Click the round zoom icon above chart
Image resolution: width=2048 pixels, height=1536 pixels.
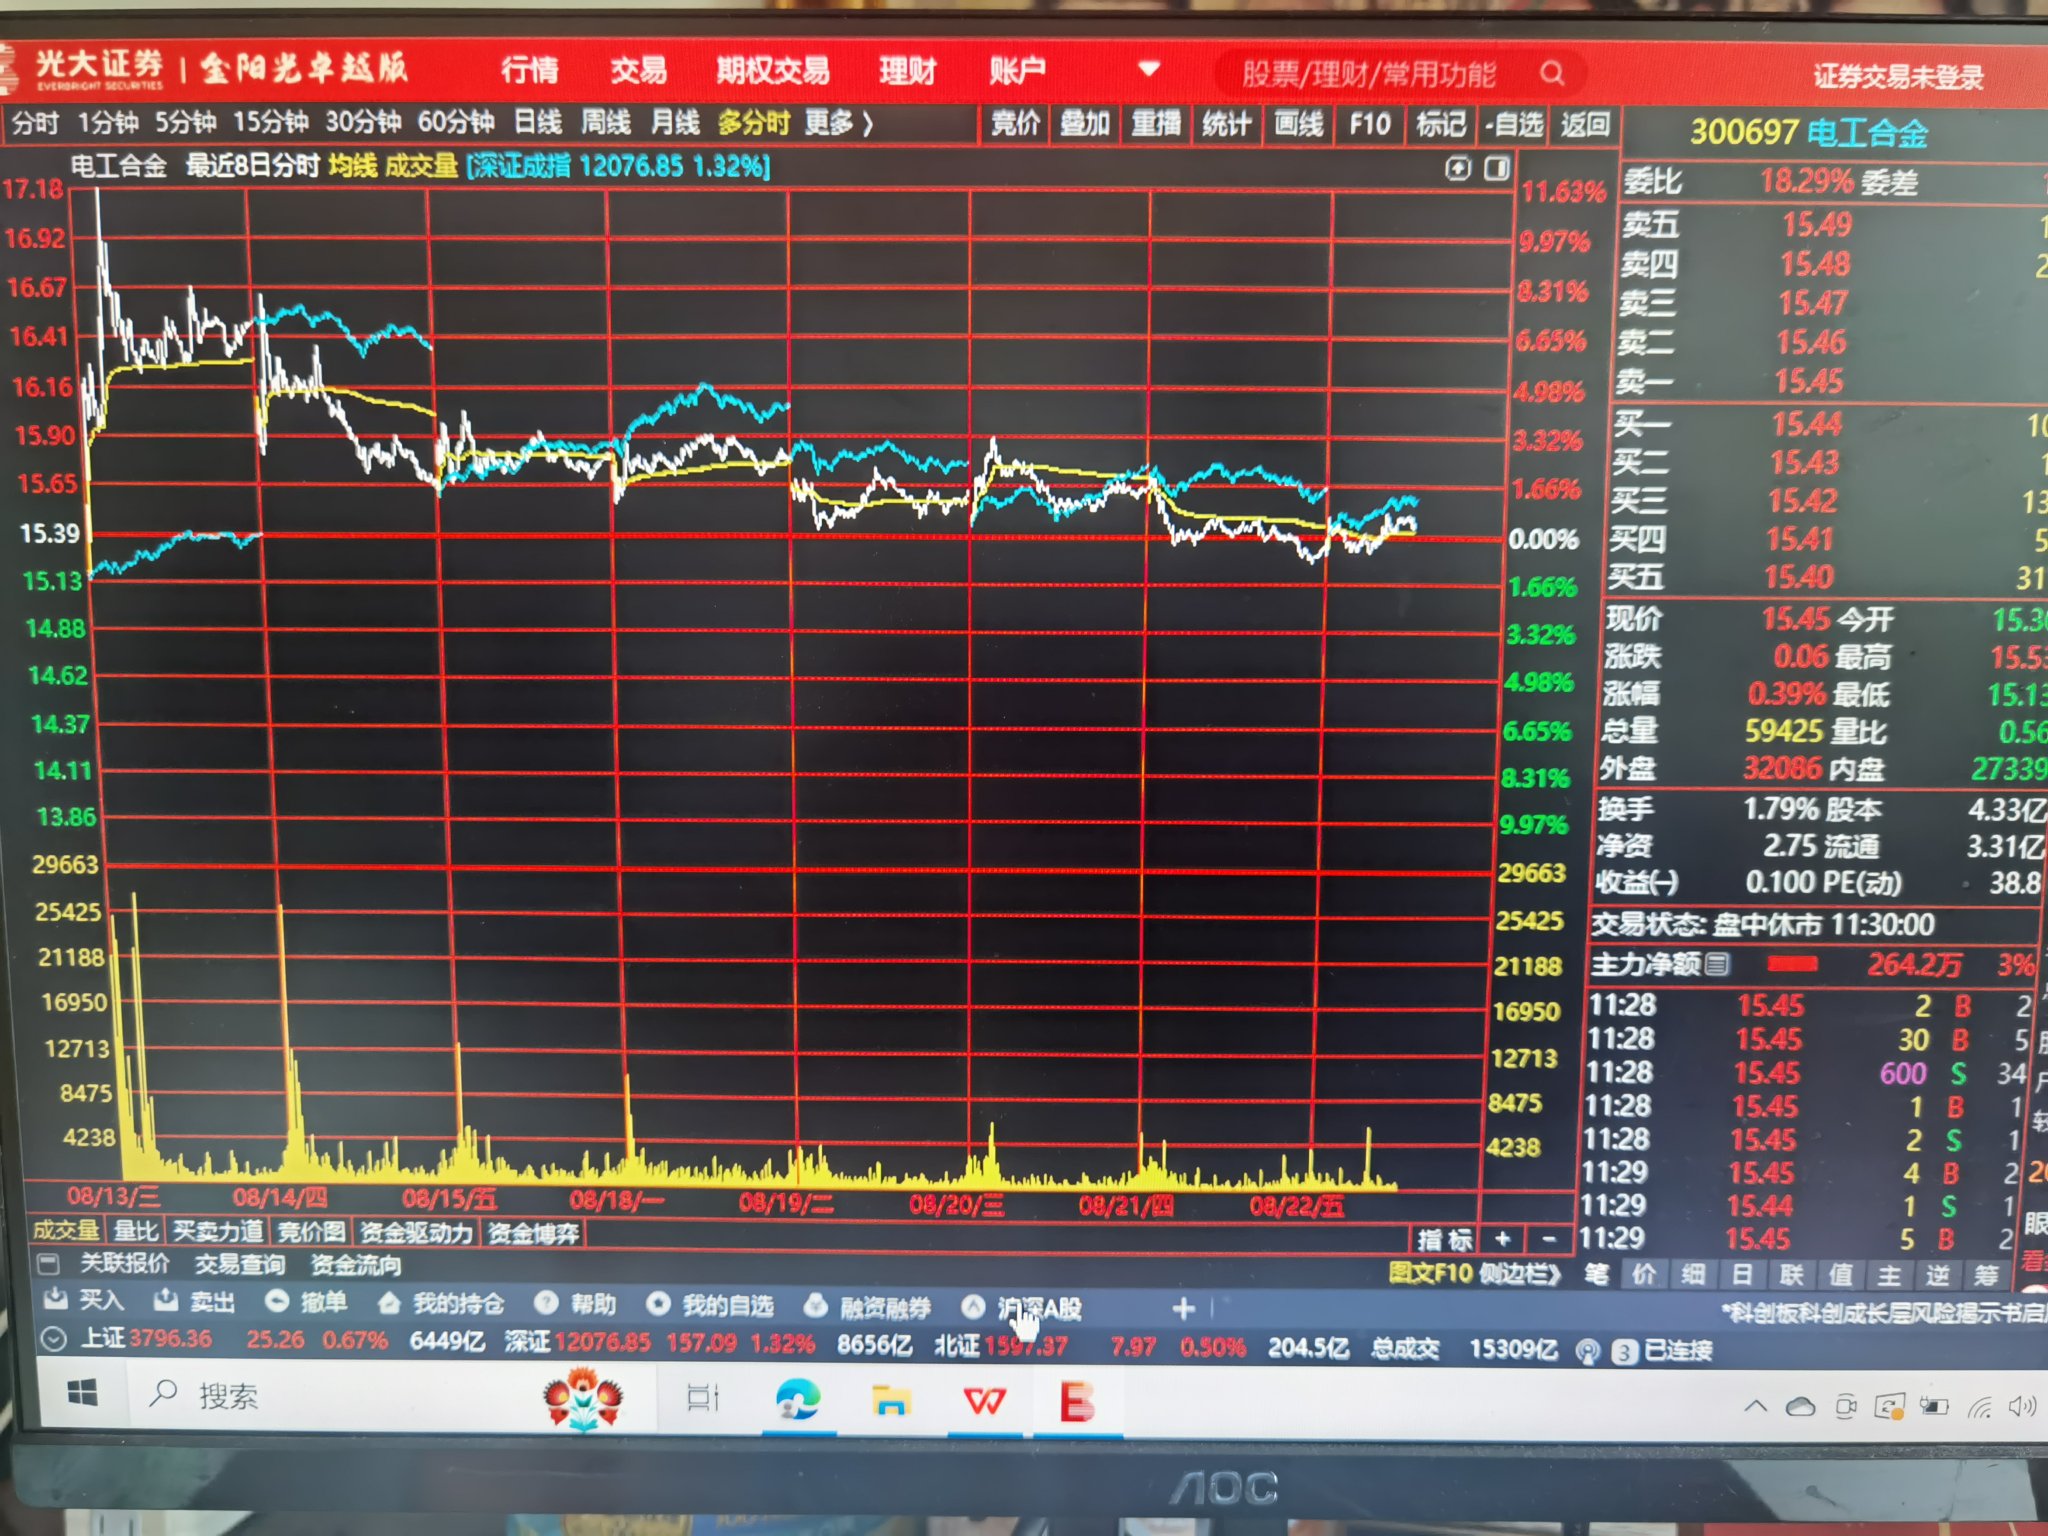click(x=1458, y=169)
